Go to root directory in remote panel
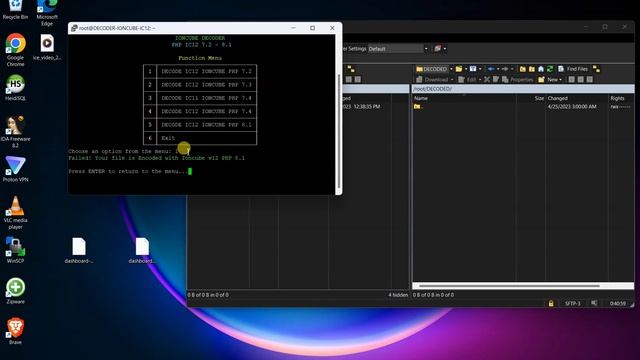This screenshot has width=640, height=360. 532,69
